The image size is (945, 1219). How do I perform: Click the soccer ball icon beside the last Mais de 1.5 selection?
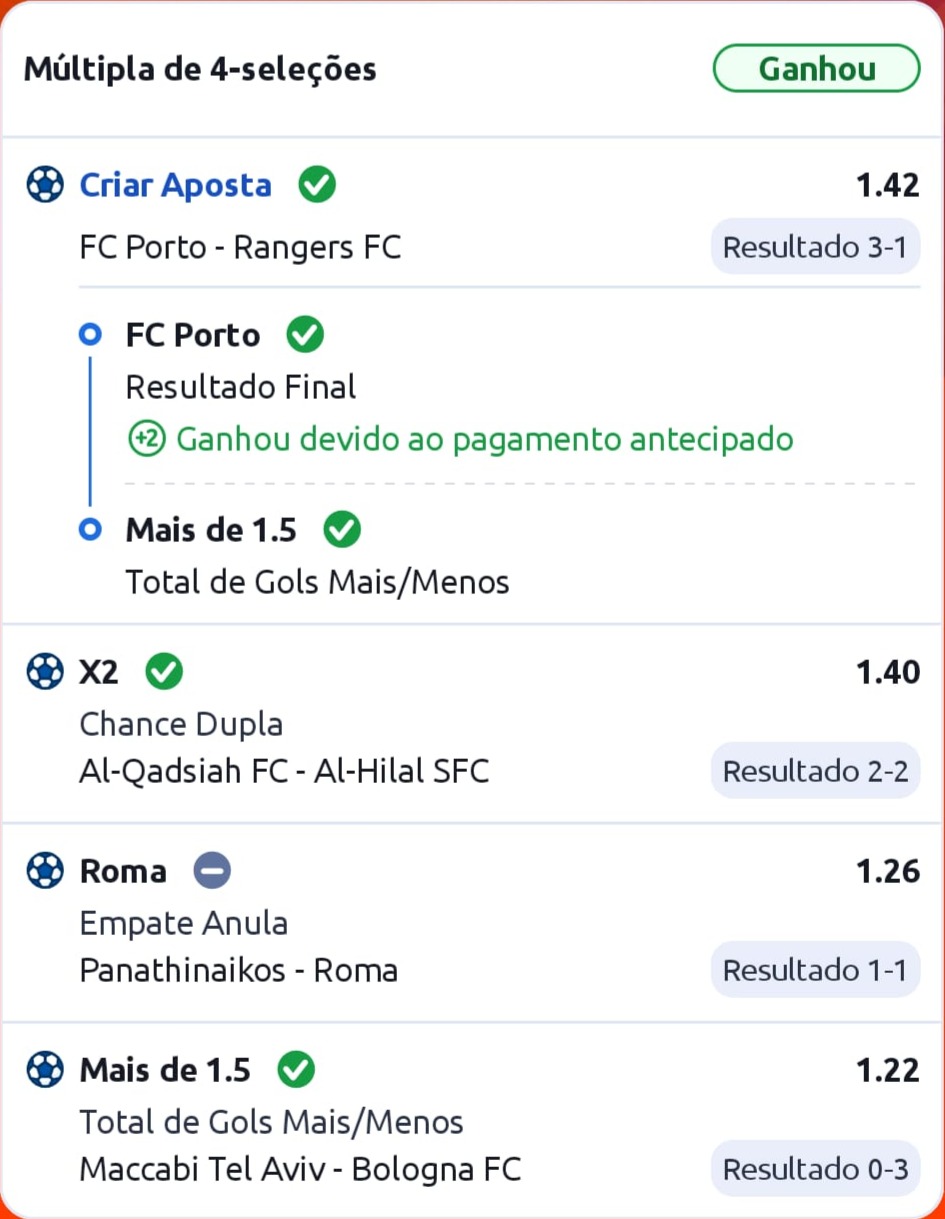pos(45,1070)
